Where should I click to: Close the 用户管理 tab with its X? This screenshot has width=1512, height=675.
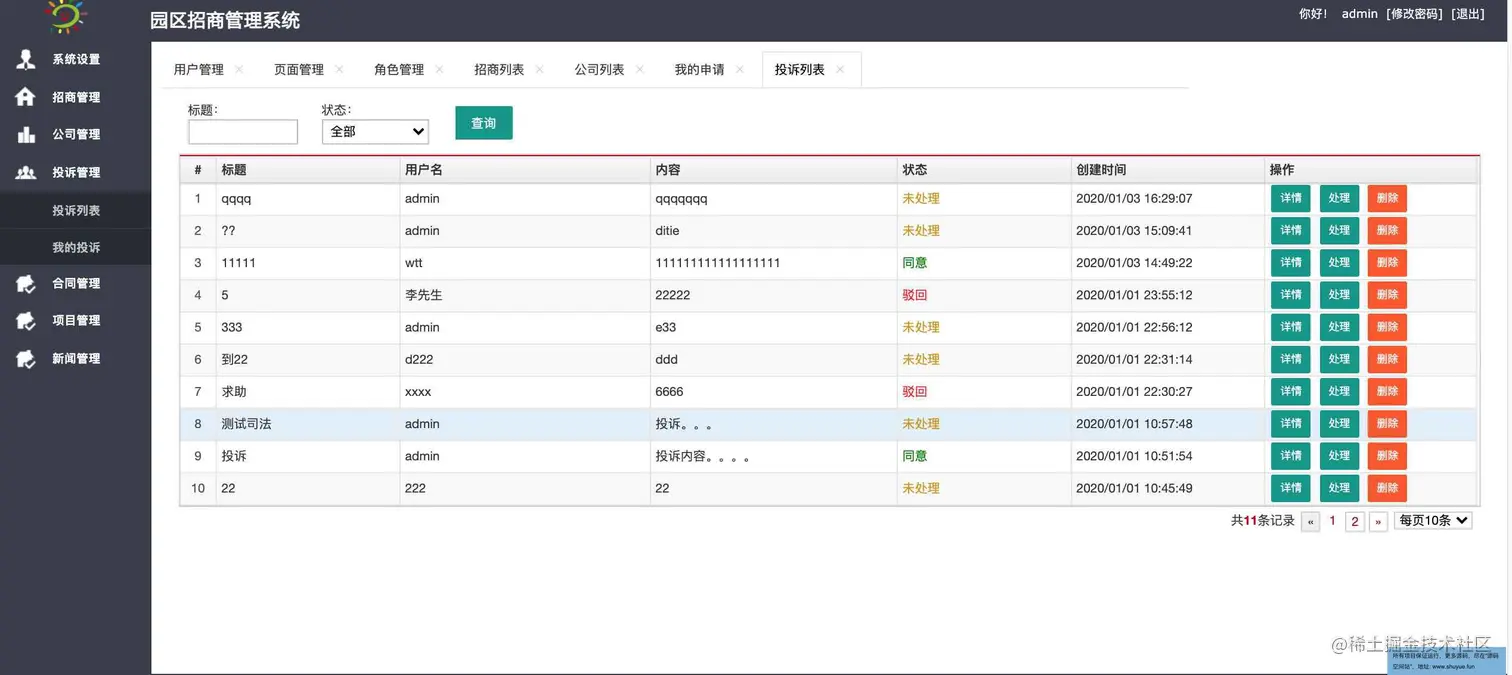pos(239,69)
